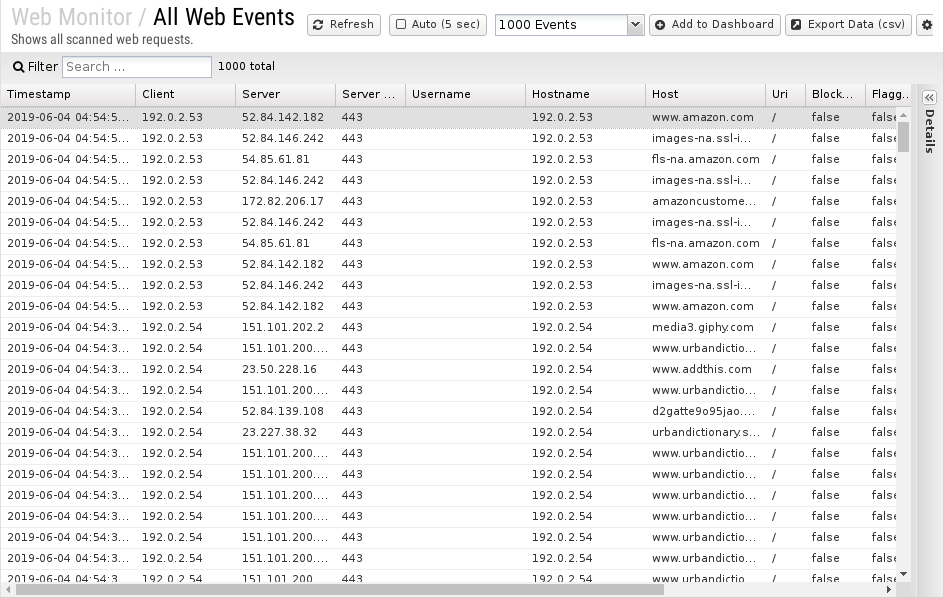This screenshot has height=598, width=944.
Task: Select the www.addthis.com event row
Action: (449, 370)
